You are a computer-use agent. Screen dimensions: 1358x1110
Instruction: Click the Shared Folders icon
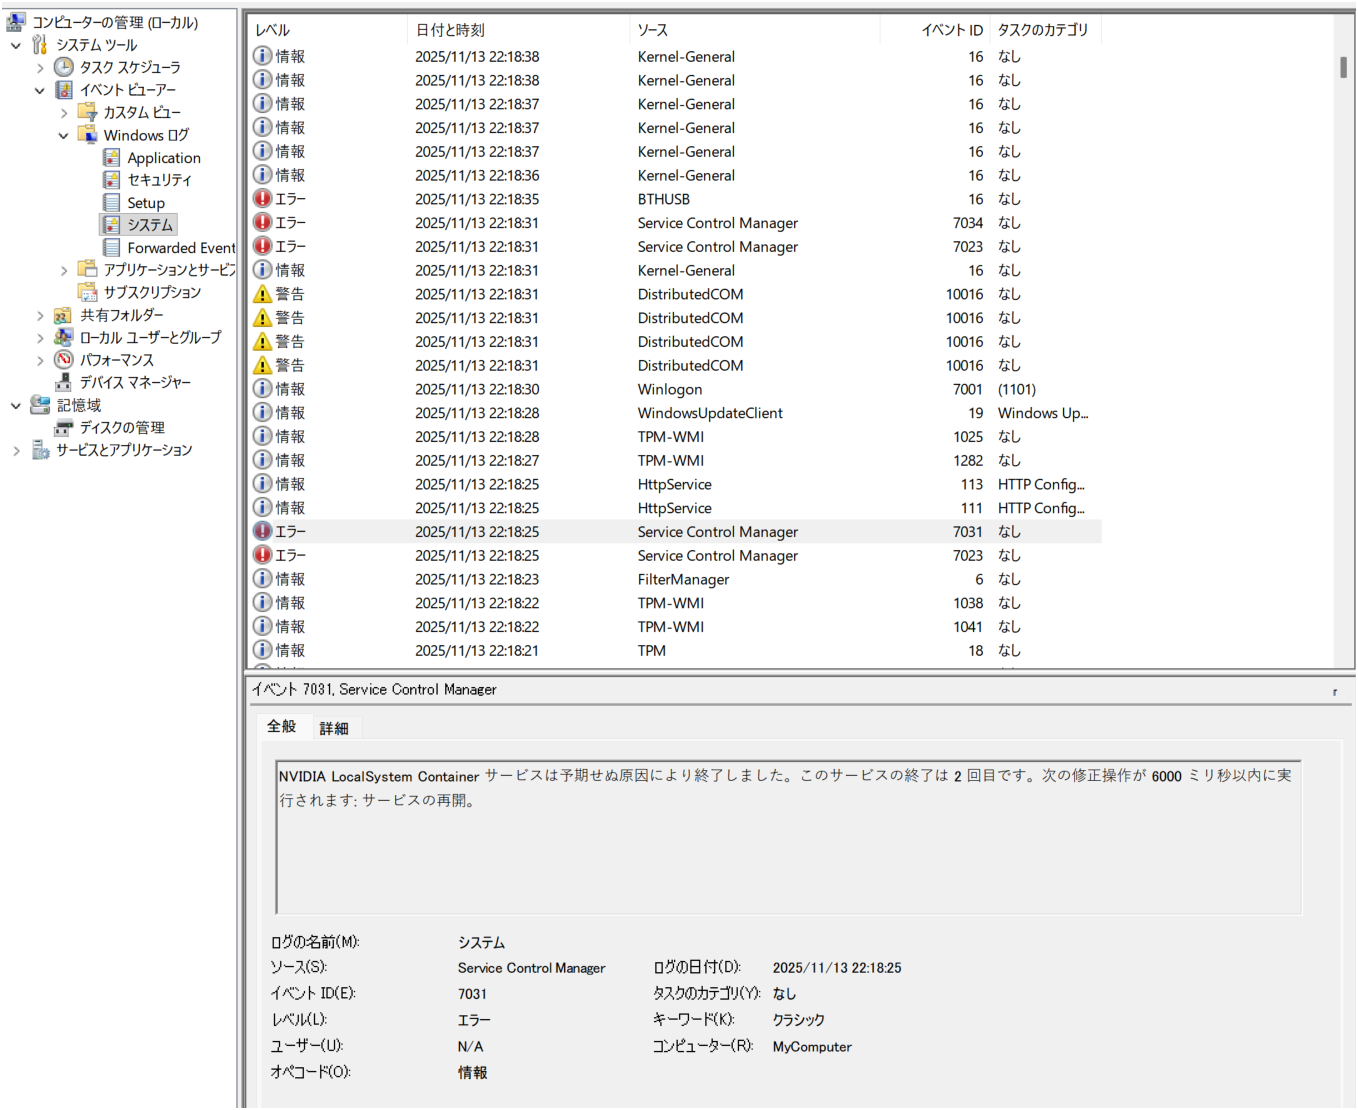coord(64,315)
